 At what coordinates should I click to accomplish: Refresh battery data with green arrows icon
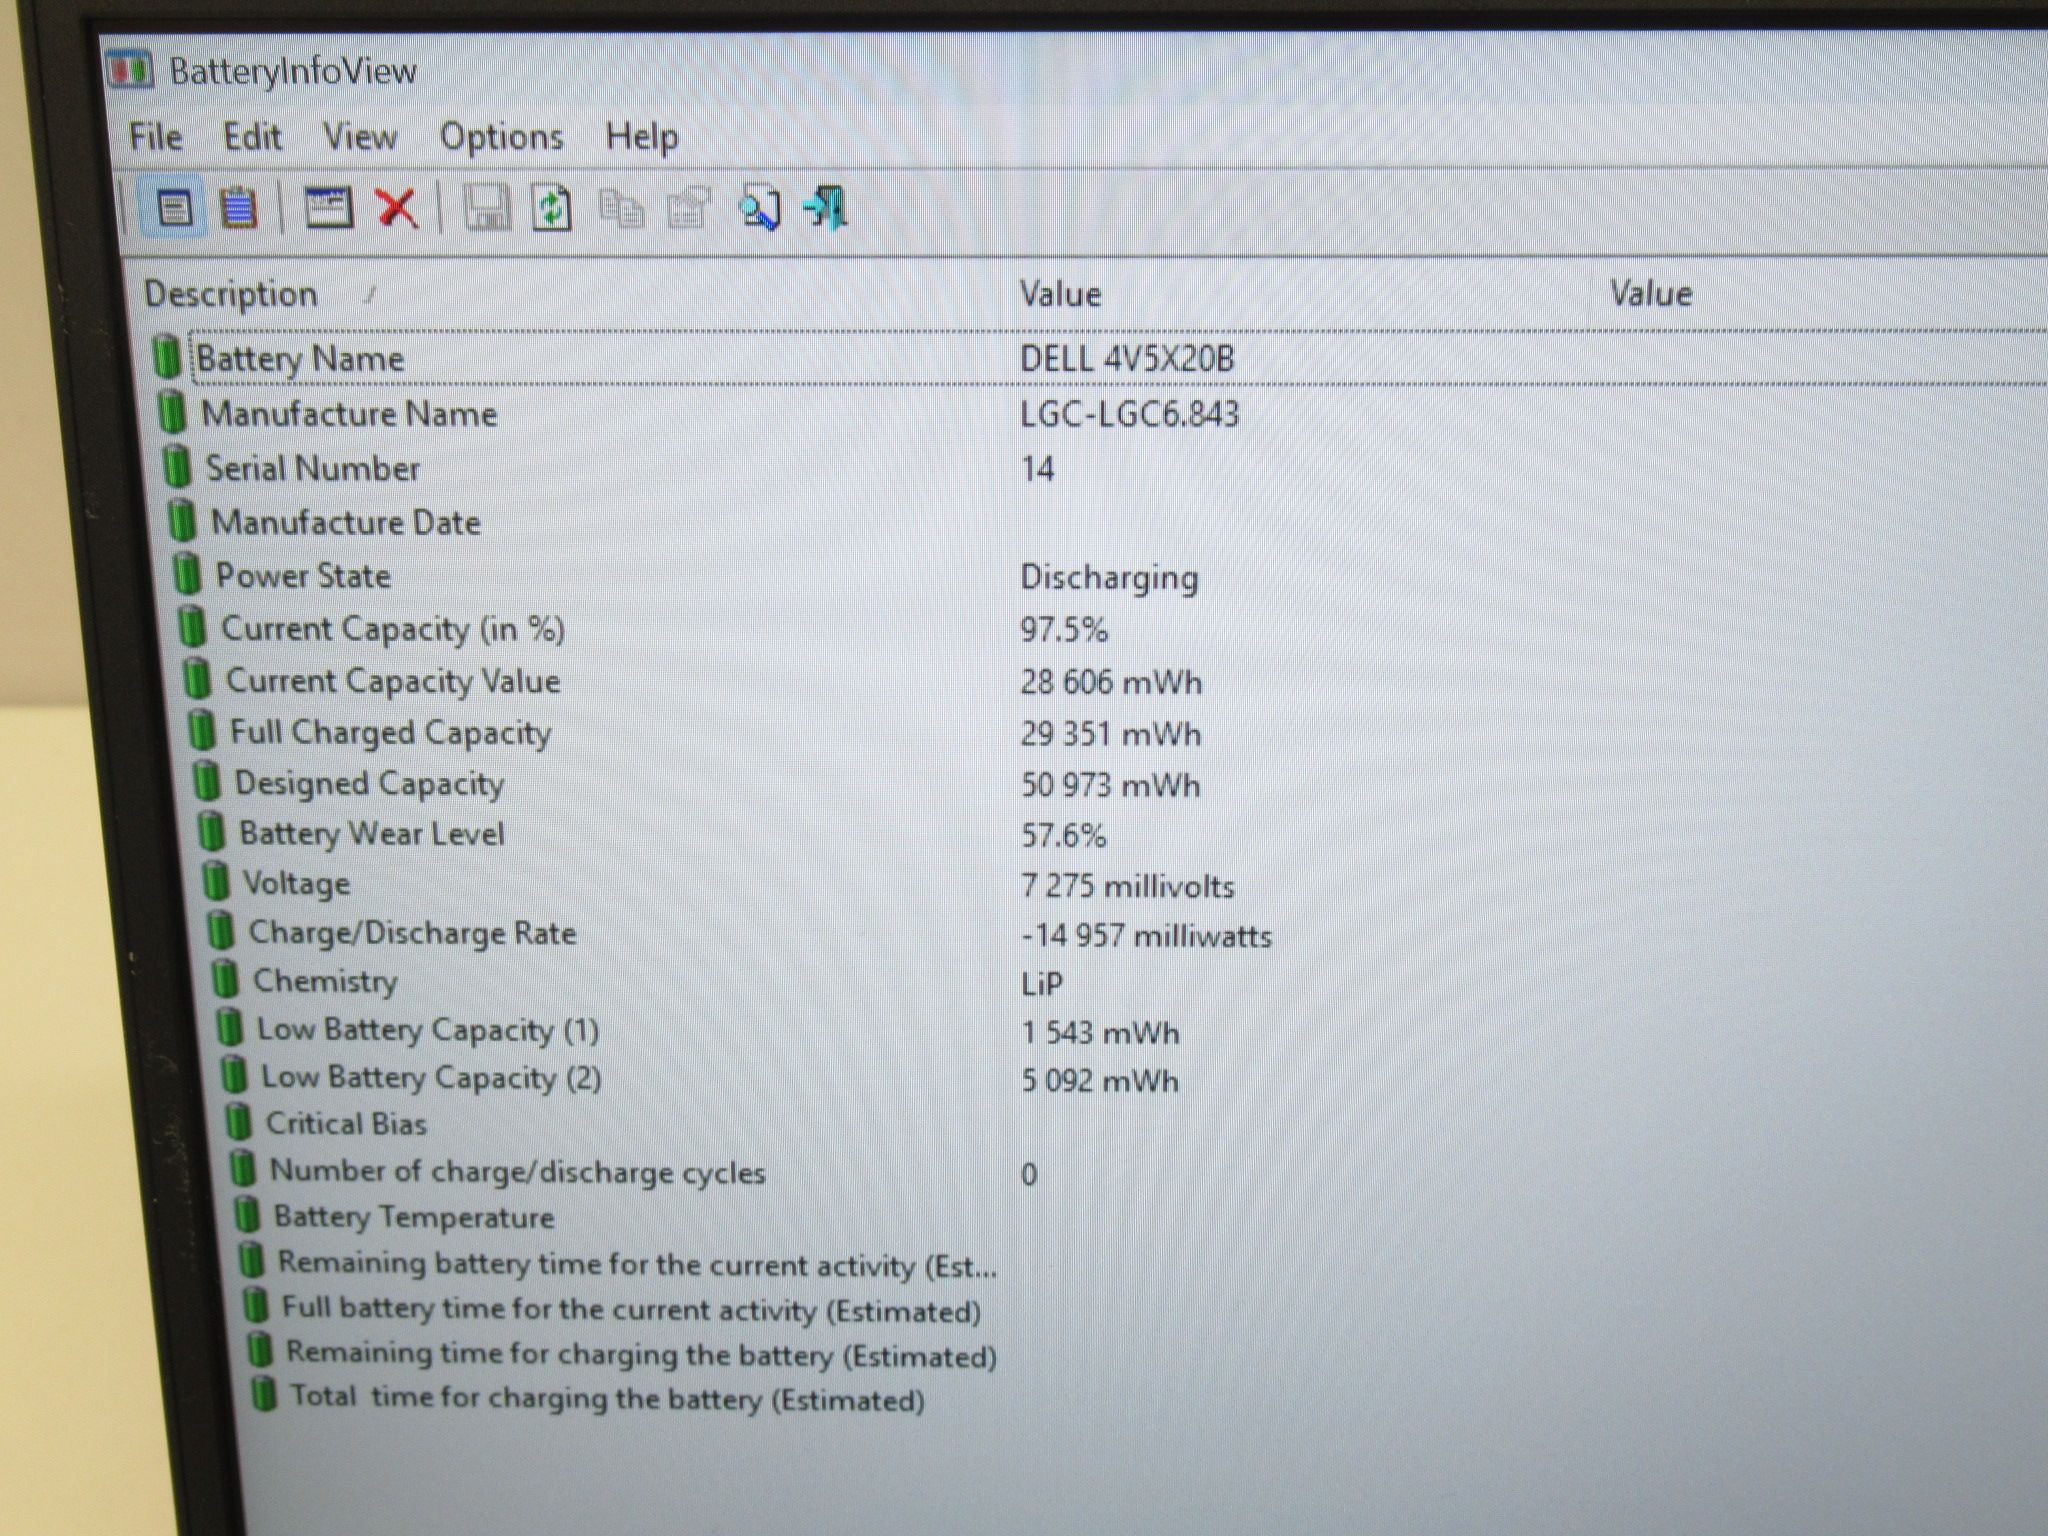pyautogui.click(x=551, y=208)
